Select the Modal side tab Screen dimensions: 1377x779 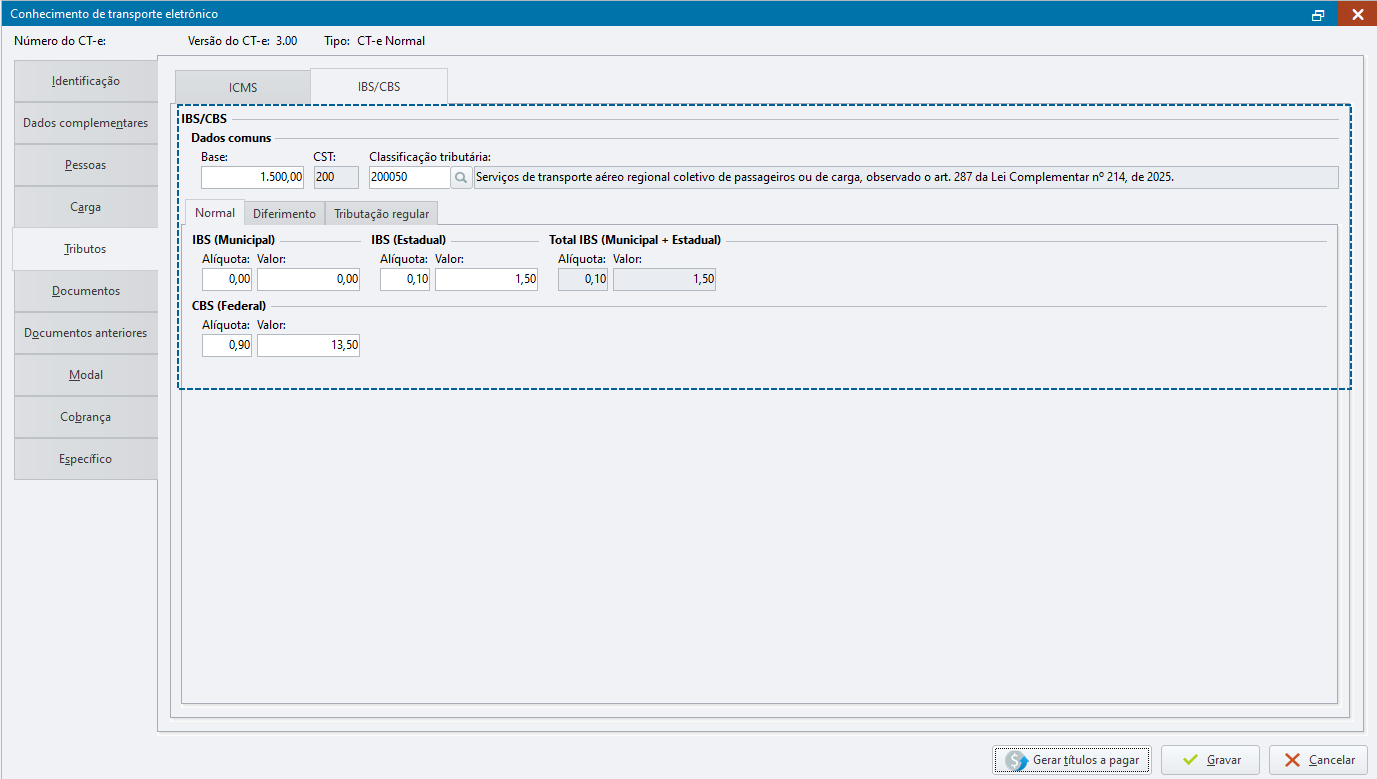click(x=86, y=375)
